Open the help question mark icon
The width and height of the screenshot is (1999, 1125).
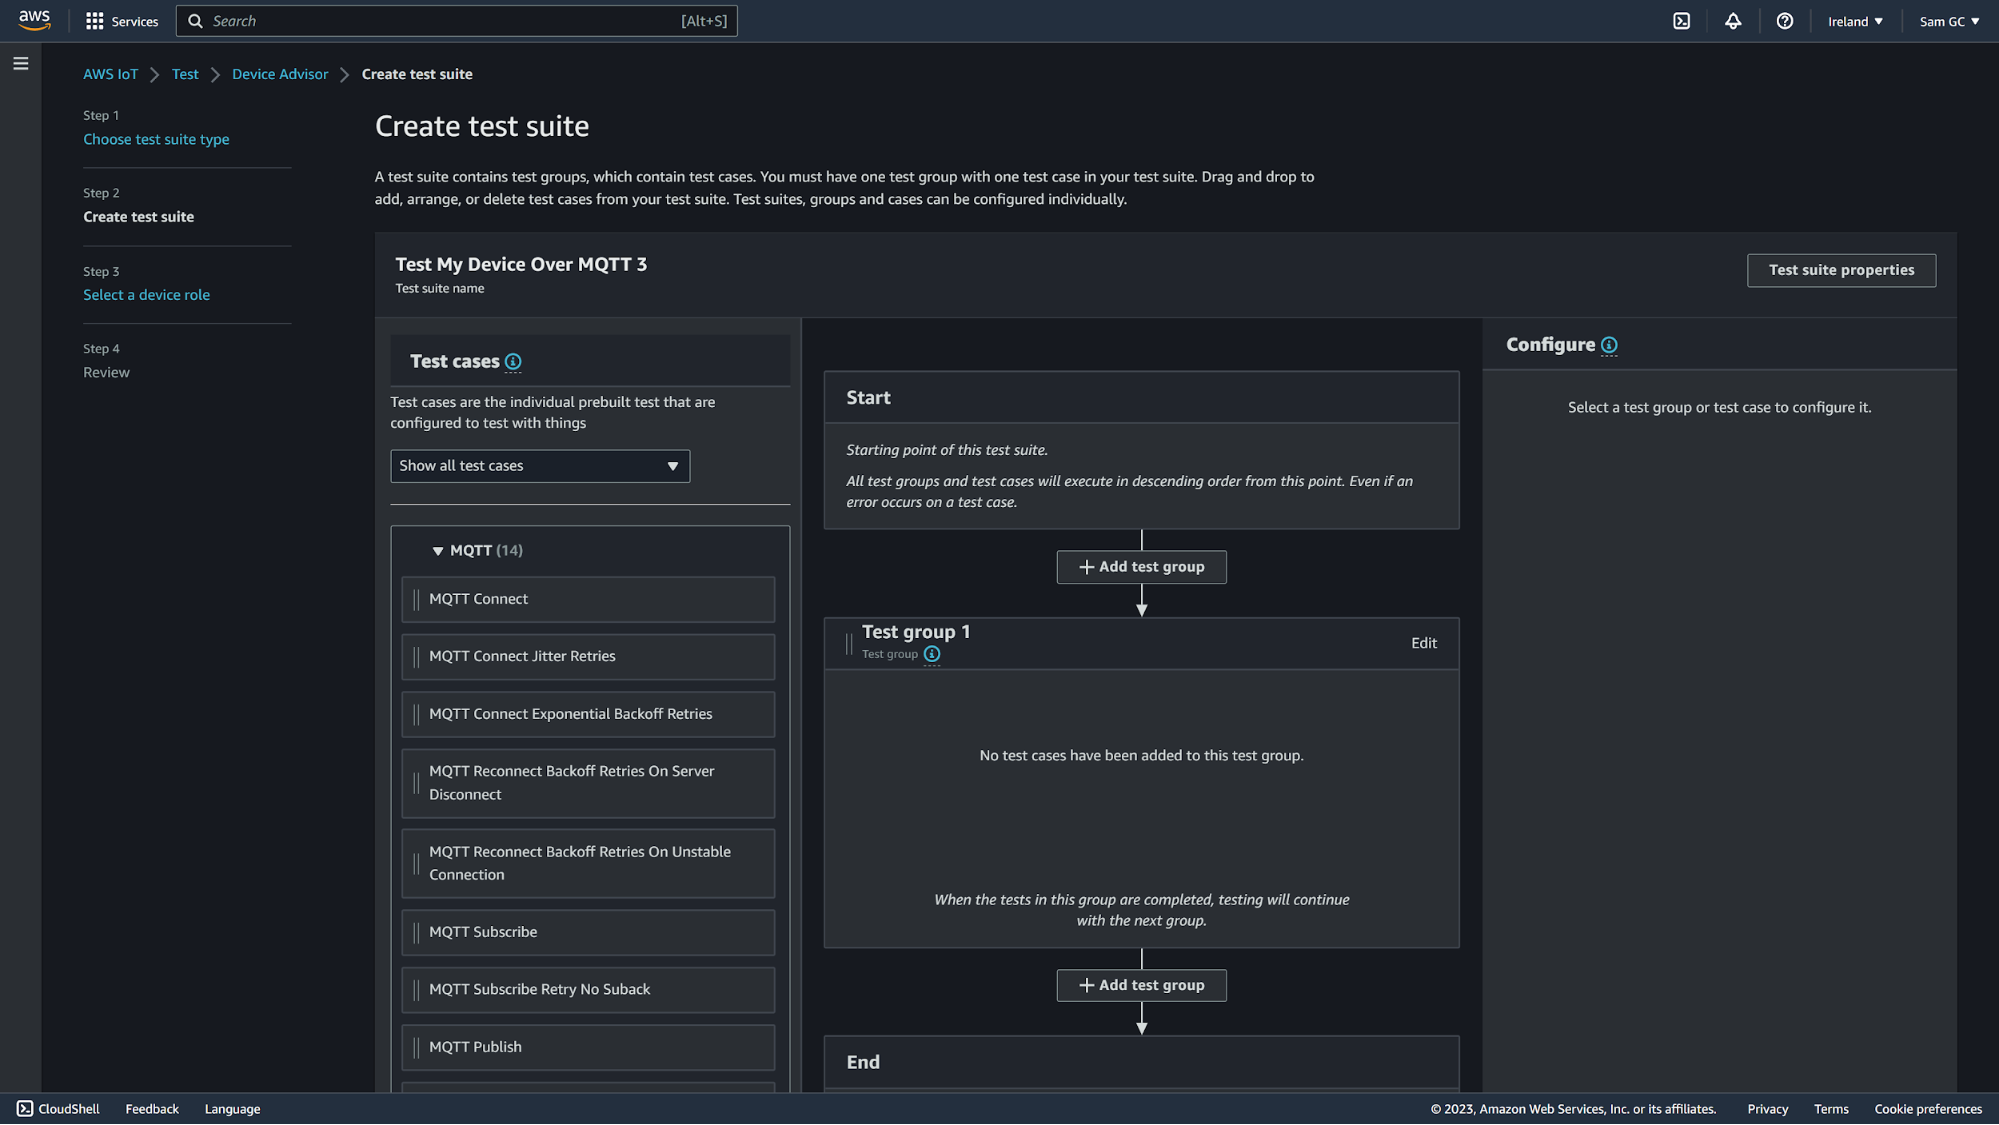pos(1784,21)
